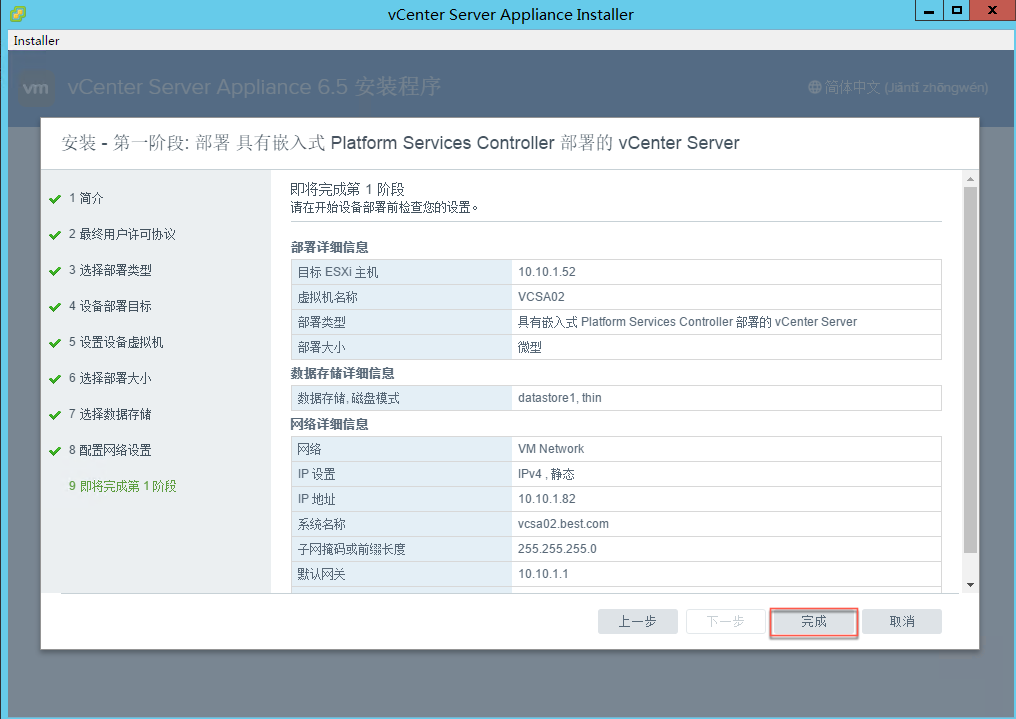Click the 默认网关 label cell
This screenshot has width=1016, height=719.
(x=402, y=574)
